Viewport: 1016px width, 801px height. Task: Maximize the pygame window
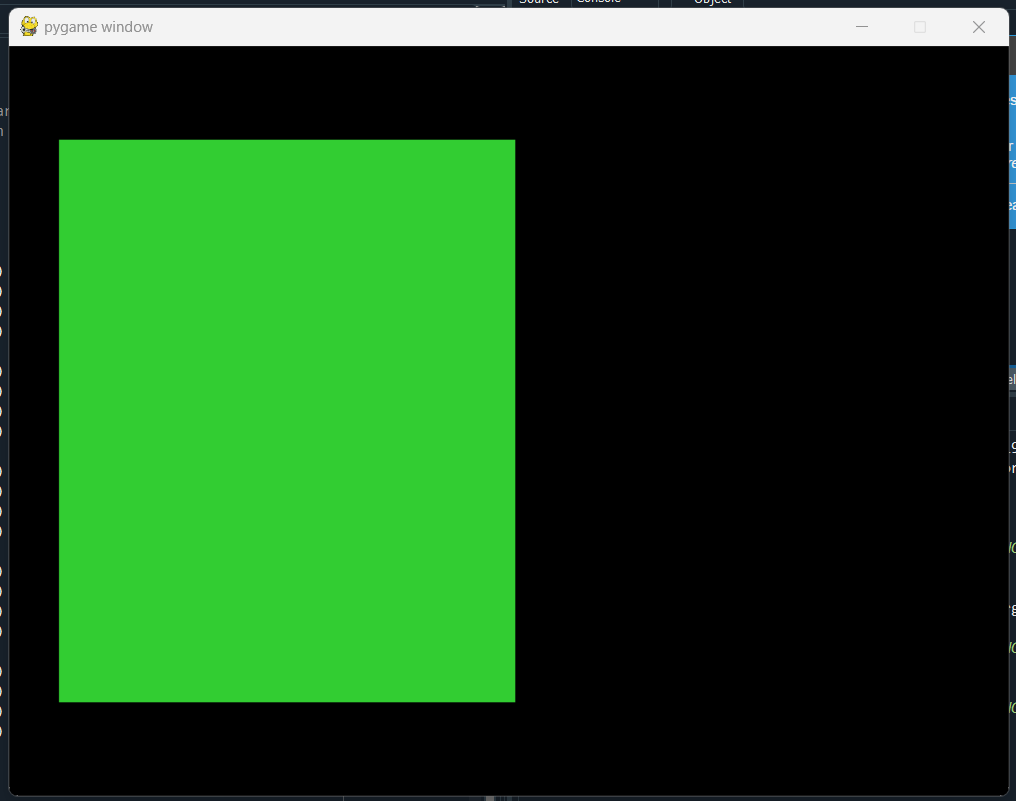(x=920, y=27)
